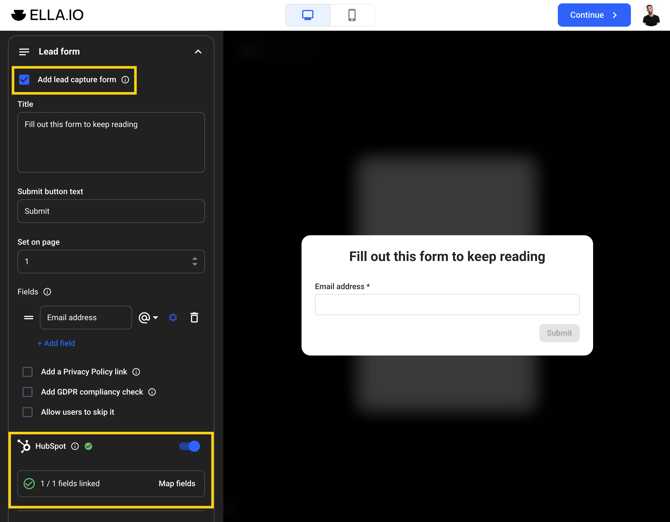
Task: Click the preview heading 'Fill out this form to keep reading'
Action: (447, 256)
